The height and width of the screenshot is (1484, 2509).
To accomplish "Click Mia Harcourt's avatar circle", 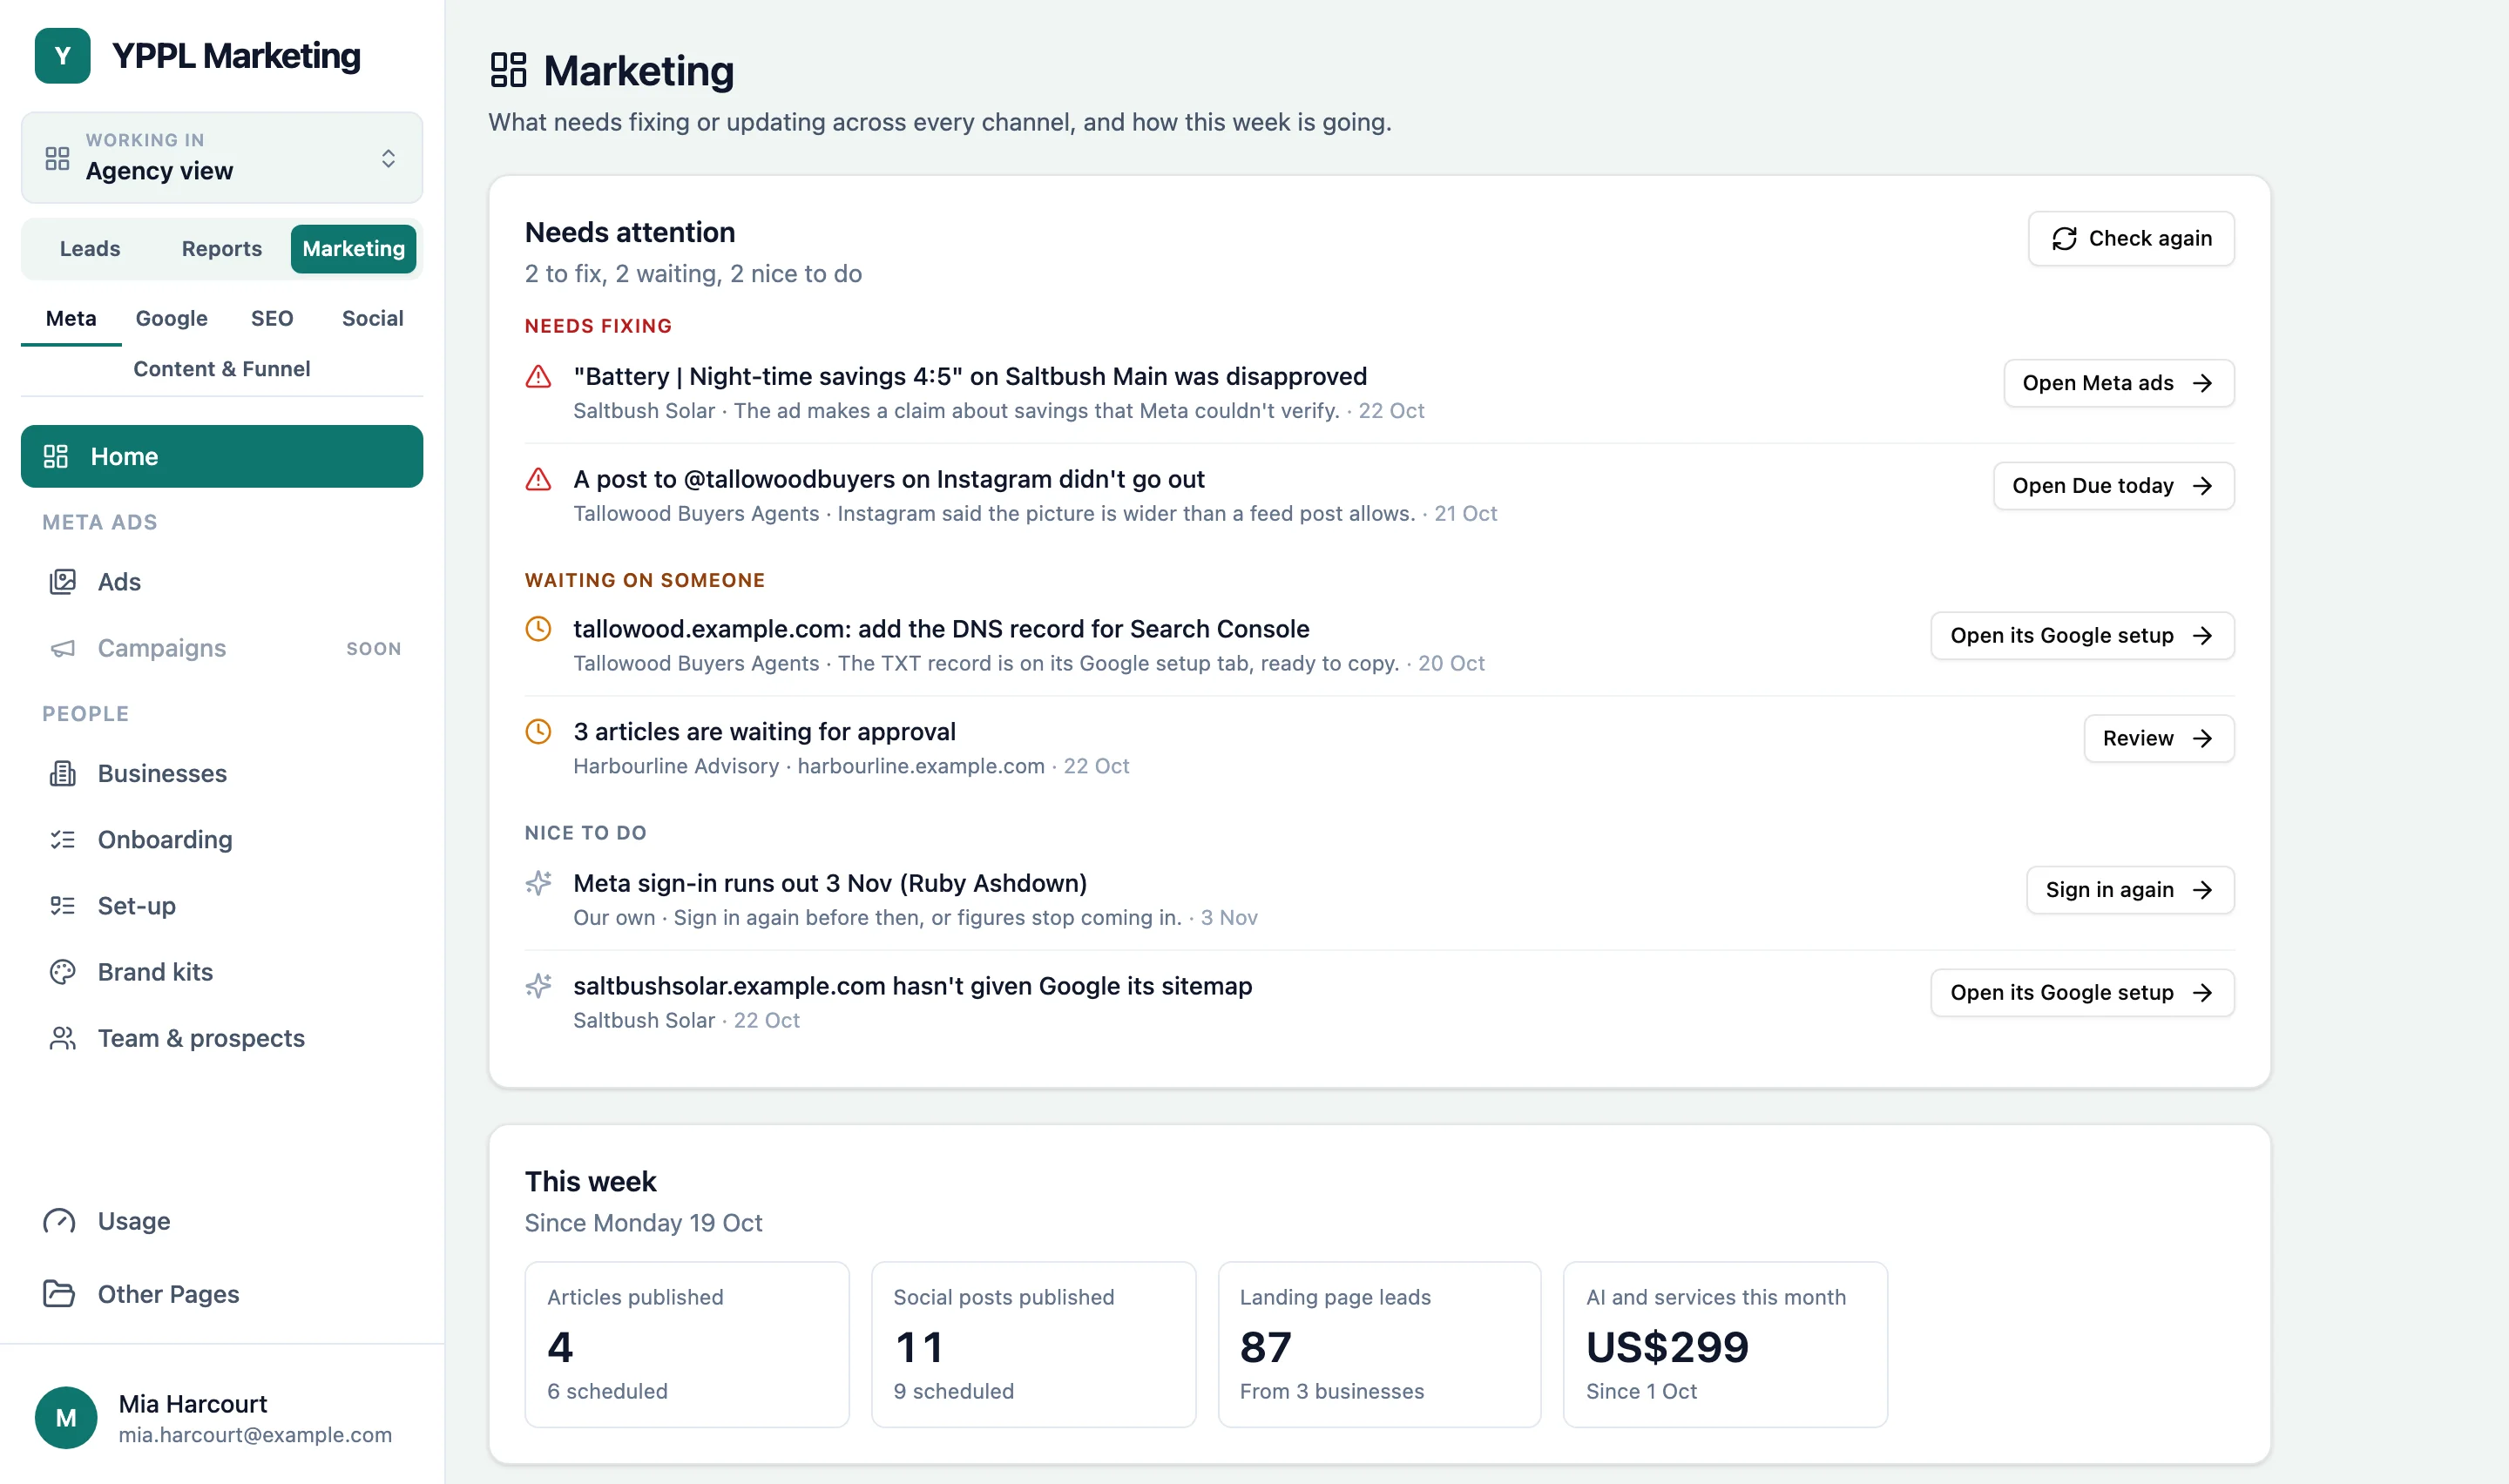I will click(x=66, y=1417).
